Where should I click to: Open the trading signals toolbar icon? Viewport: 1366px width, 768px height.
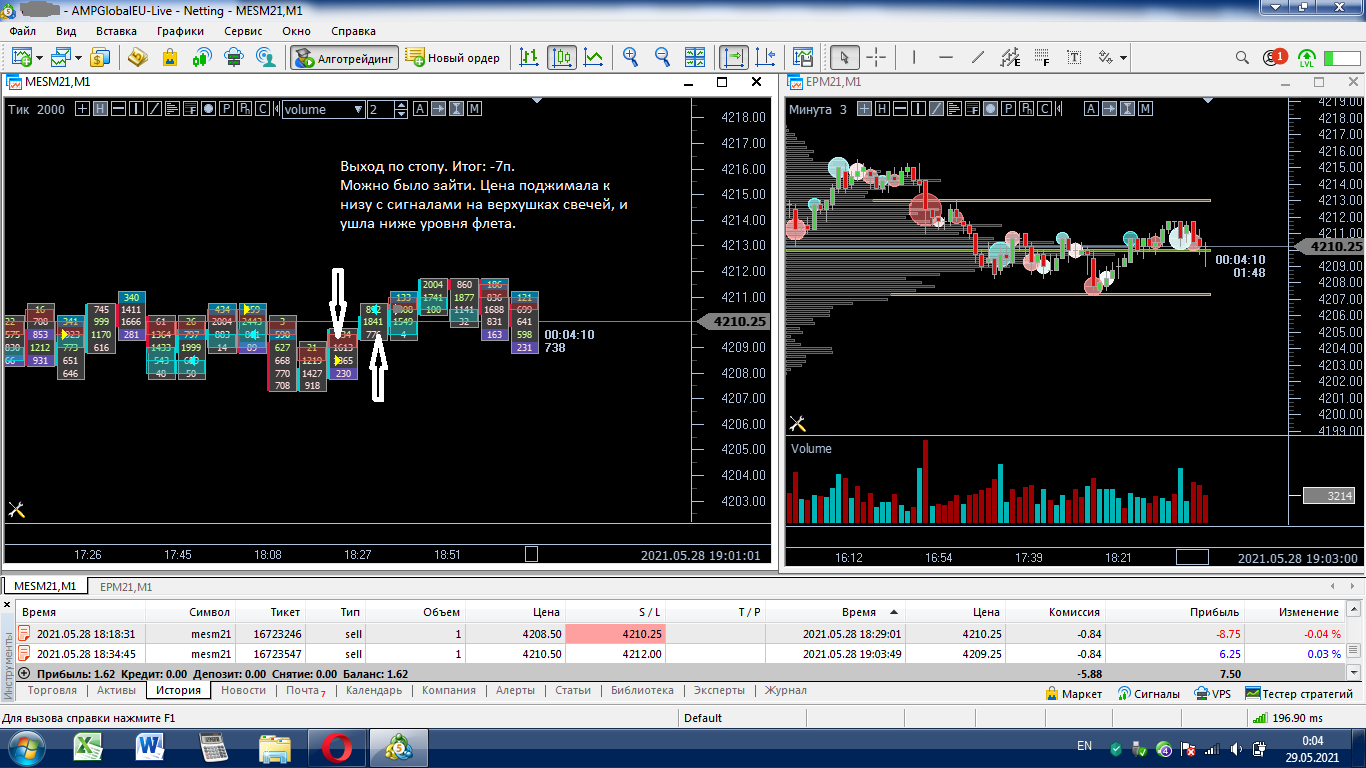click(x=202, y=57)
